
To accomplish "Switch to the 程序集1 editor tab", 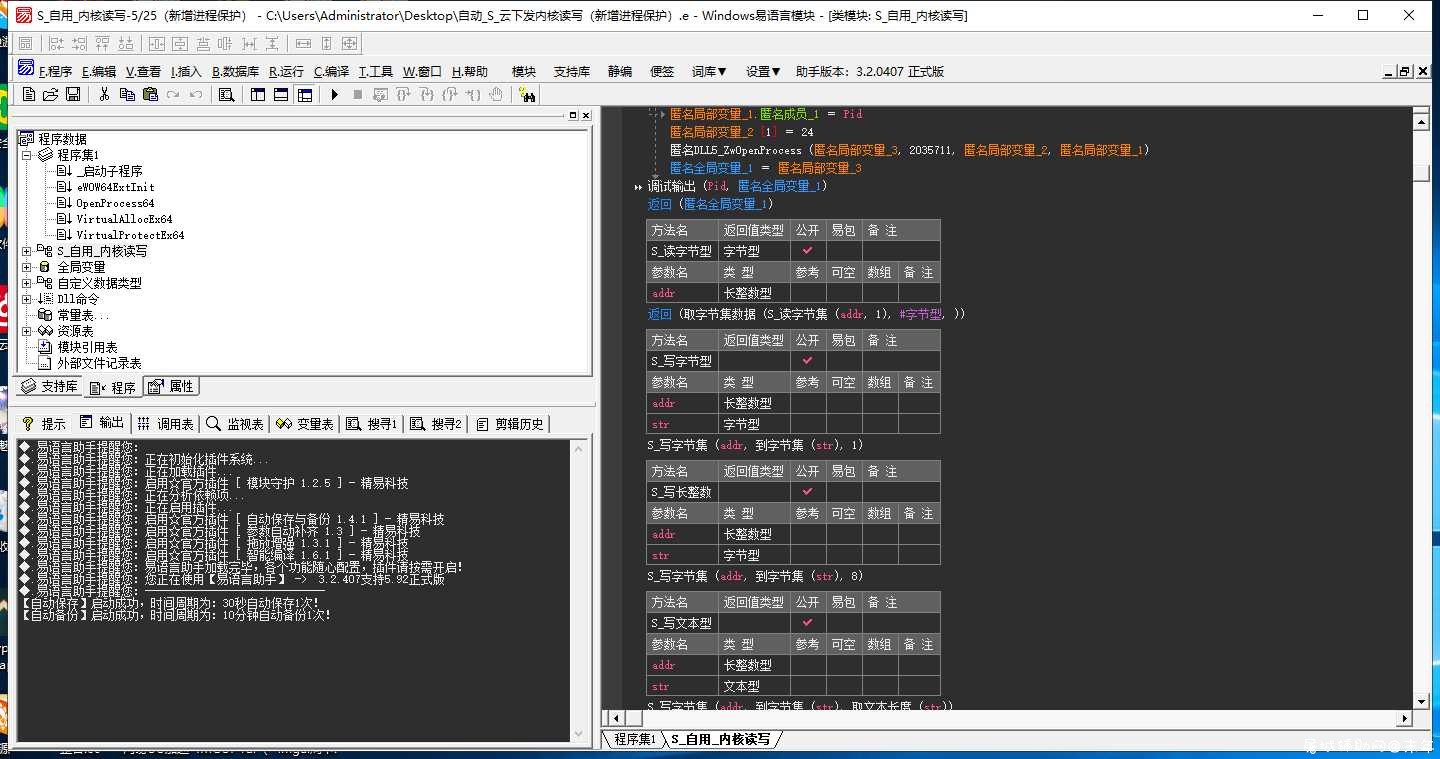I will click(634, 739).
